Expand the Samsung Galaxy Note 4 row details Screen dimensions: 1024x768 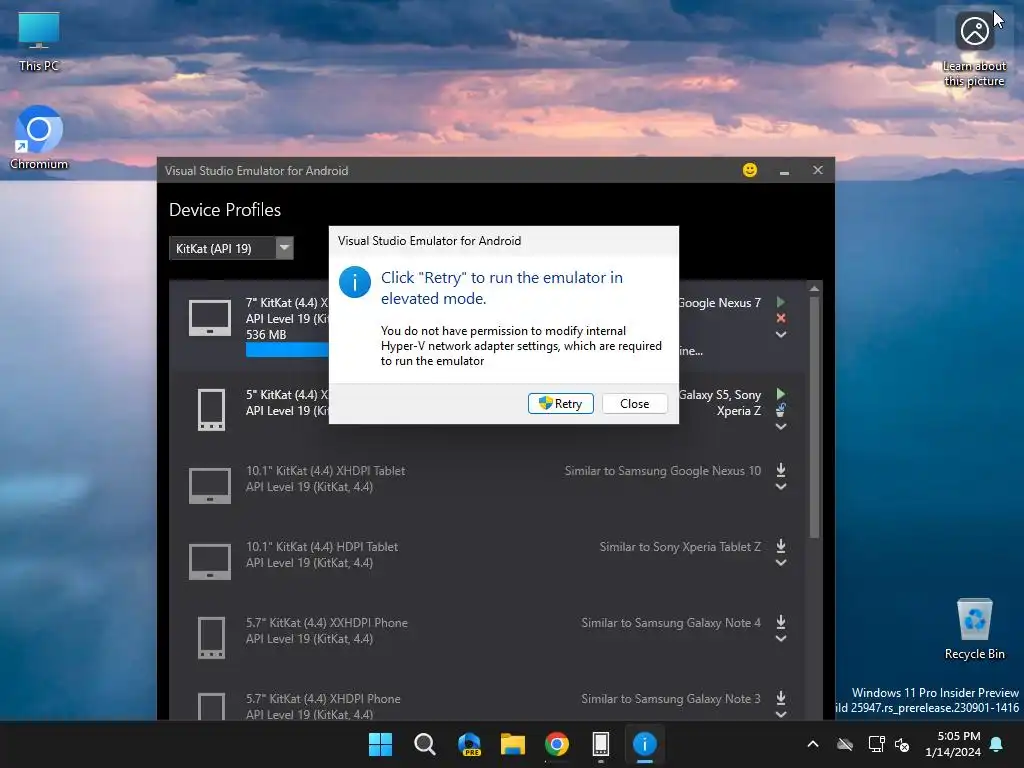780,639
